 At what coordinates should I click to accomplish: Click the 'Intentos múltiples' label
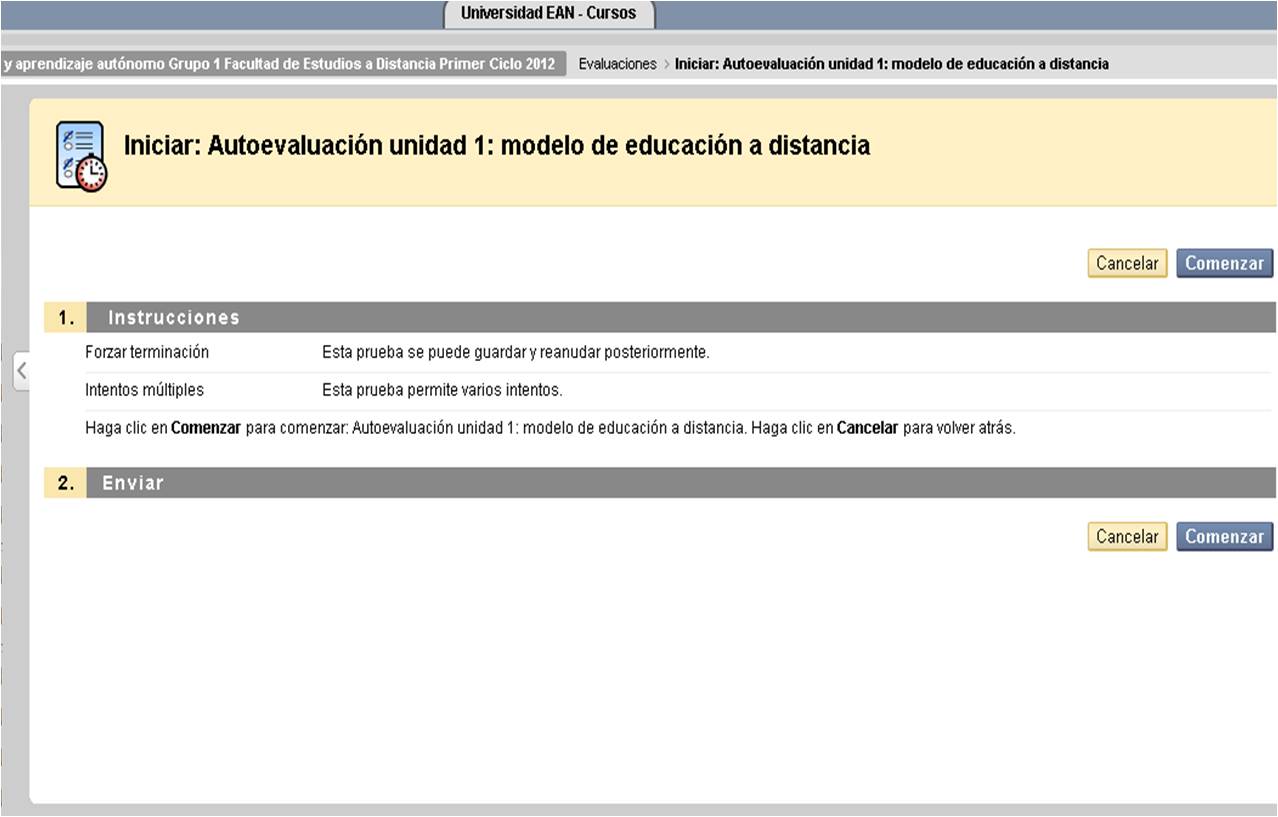tap(144, 390)
